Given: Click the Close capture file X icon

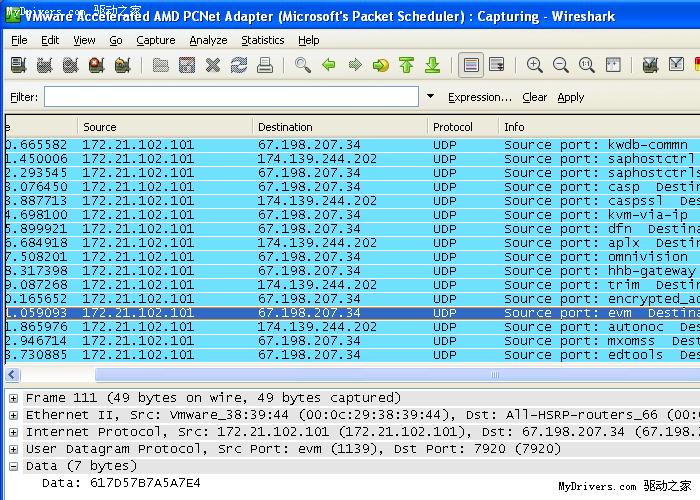Looking at the screenshot, I should 213,66.
